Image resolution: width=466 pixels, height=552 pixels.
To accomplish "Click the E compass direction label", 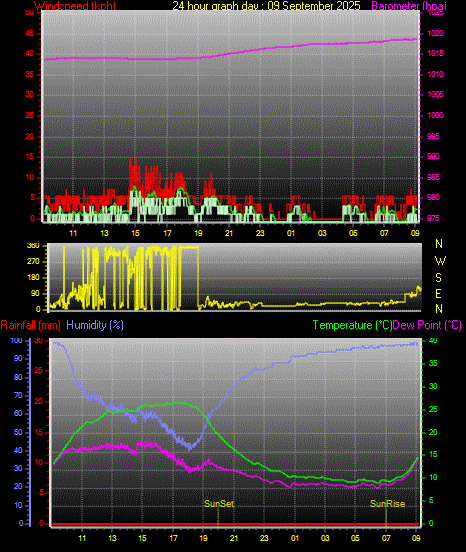I will [439, 294].
